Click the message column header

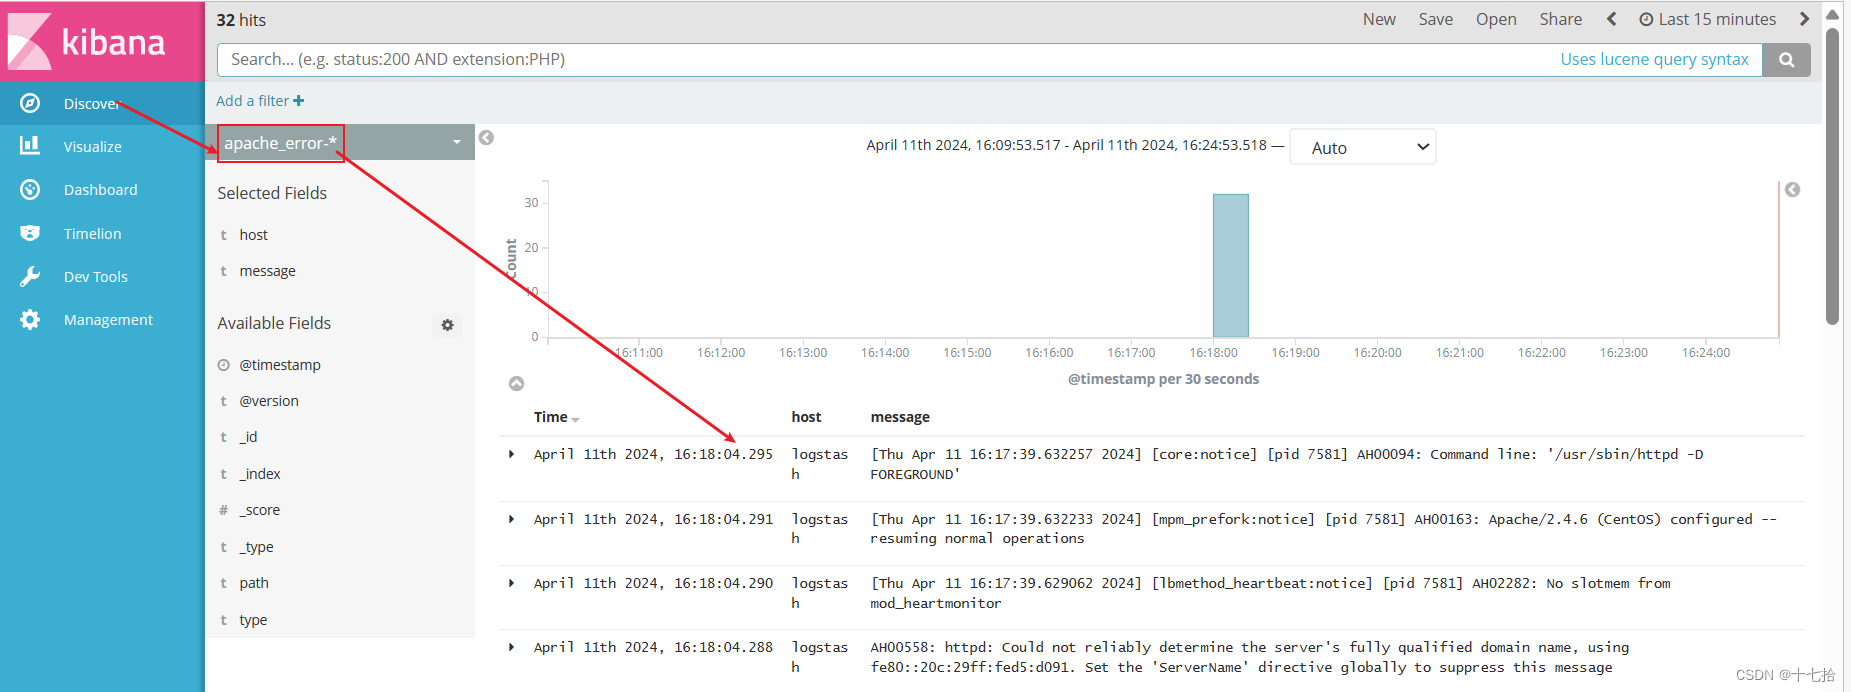pos(900,417)
